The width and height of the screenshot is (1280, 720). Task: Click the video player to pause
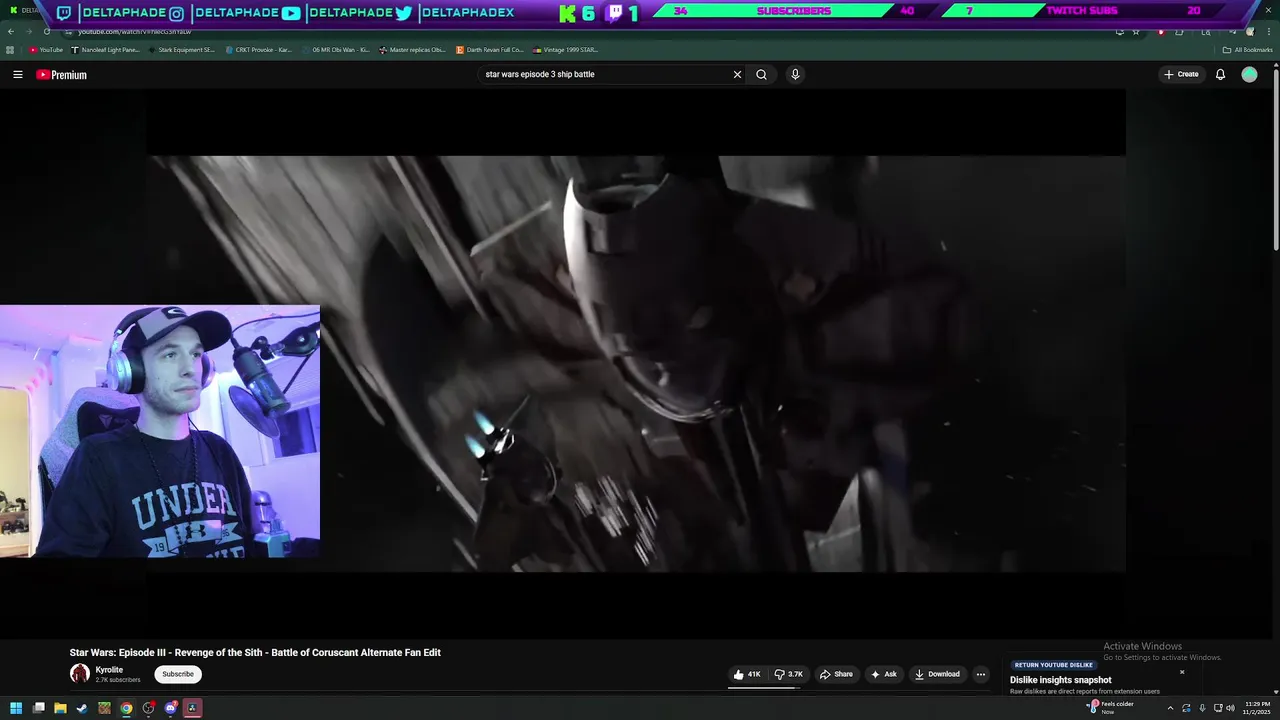tap(636, 364)
